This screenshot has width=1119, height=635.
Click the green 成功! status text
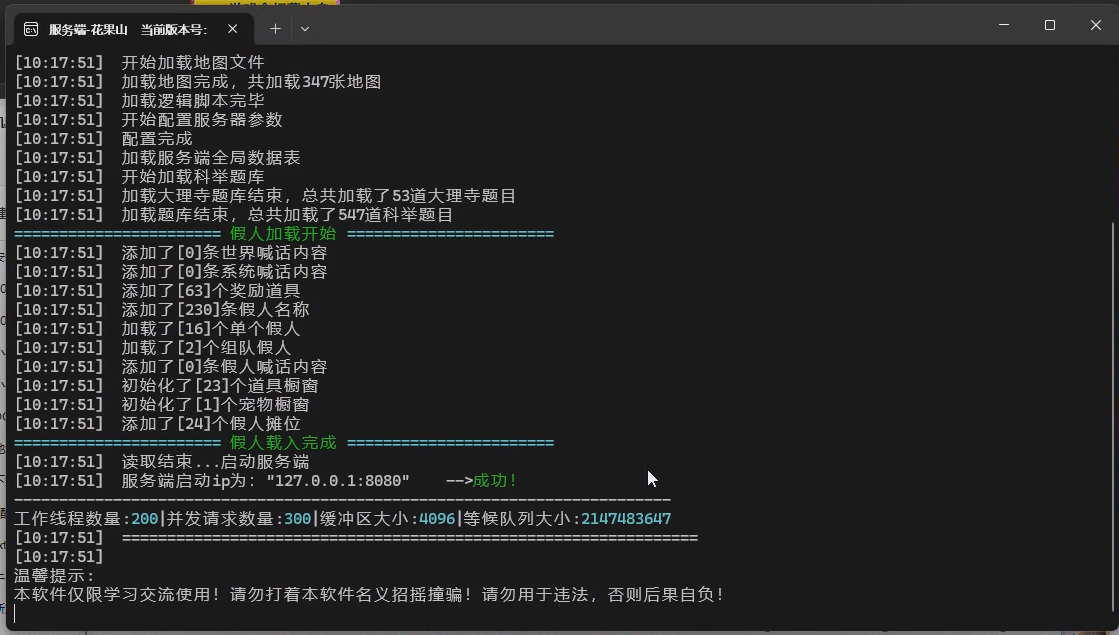point(495,481)
